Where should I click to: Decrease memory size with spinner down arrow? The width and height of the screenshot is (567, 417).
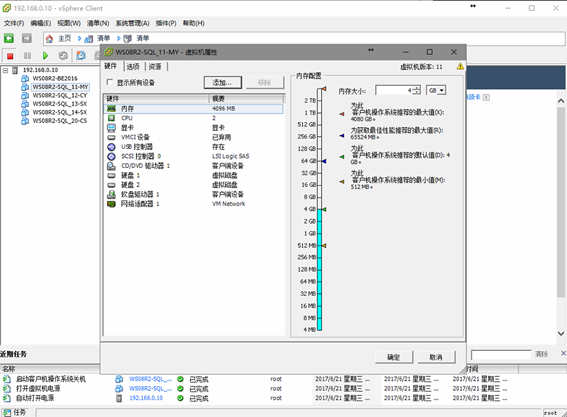(x=417, y=93)
